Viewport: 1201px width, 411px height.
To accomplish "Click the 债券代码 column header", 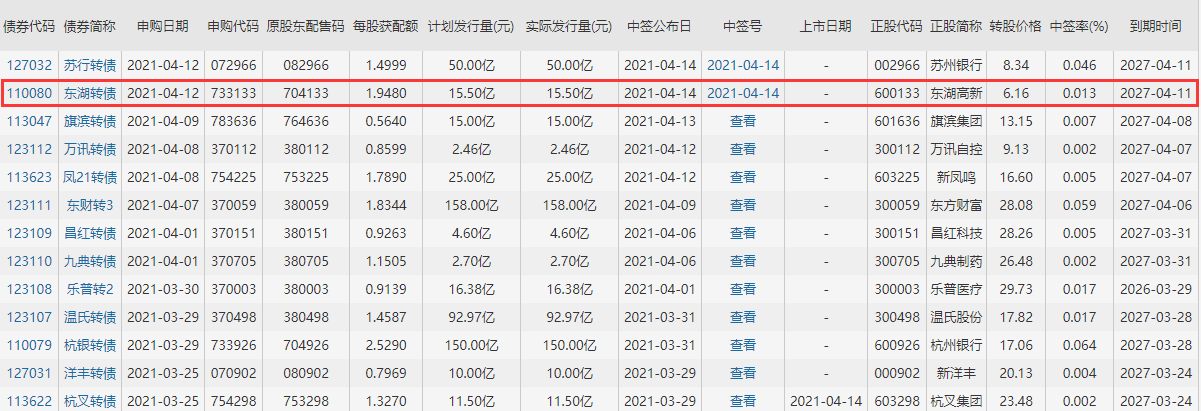I will click(29, 27).
